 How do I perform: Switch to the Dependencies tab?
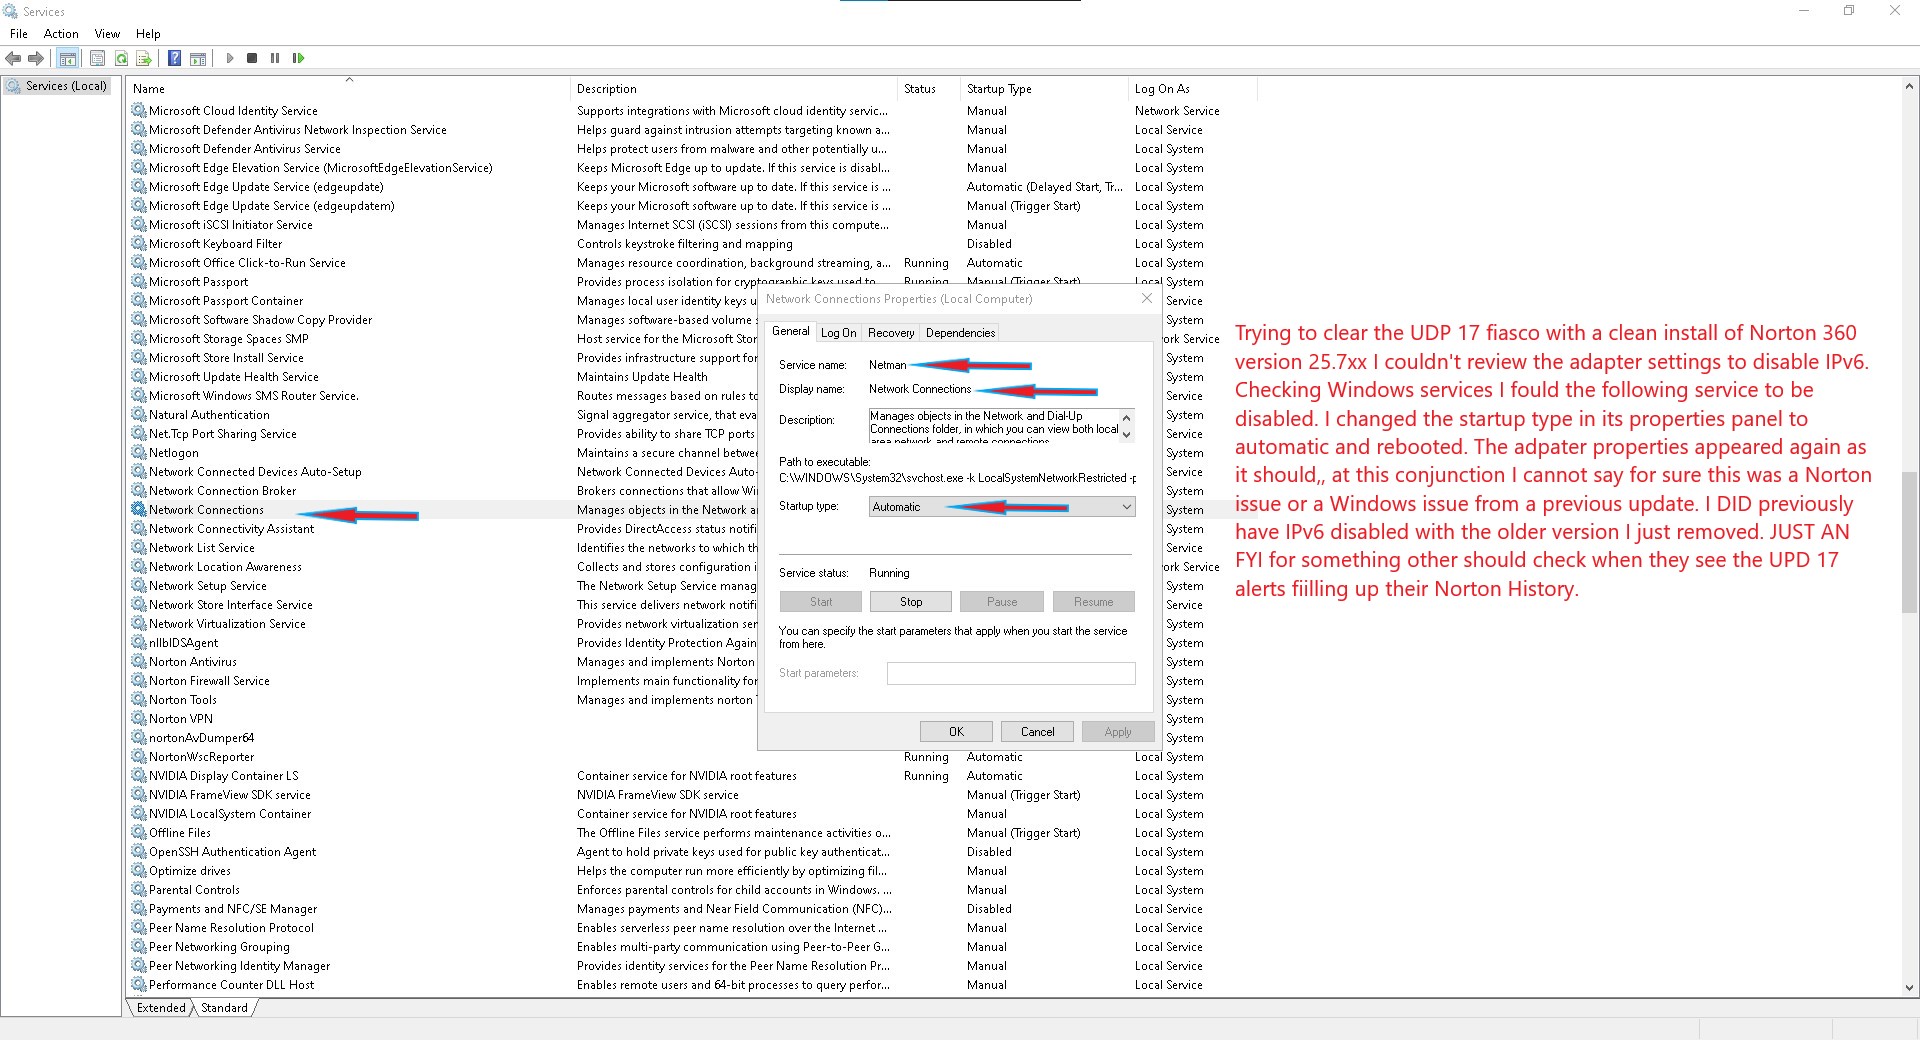(x=960, y=333)
